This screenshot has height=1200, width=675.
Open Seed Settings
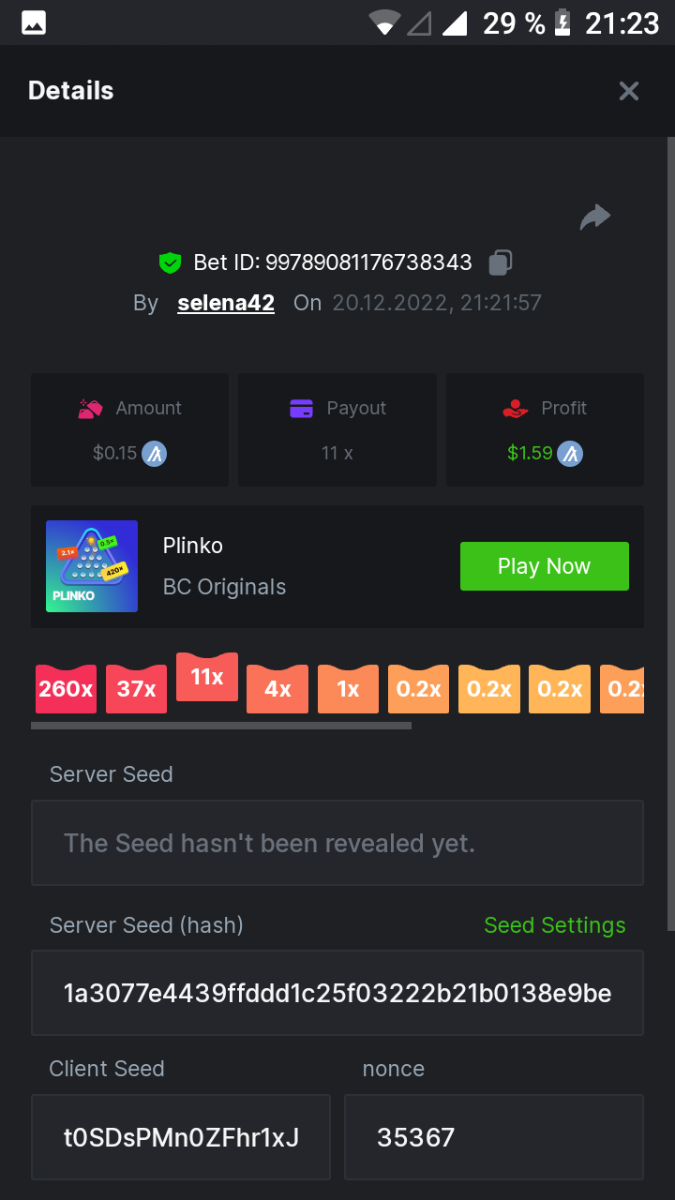(x=554, y=925)
